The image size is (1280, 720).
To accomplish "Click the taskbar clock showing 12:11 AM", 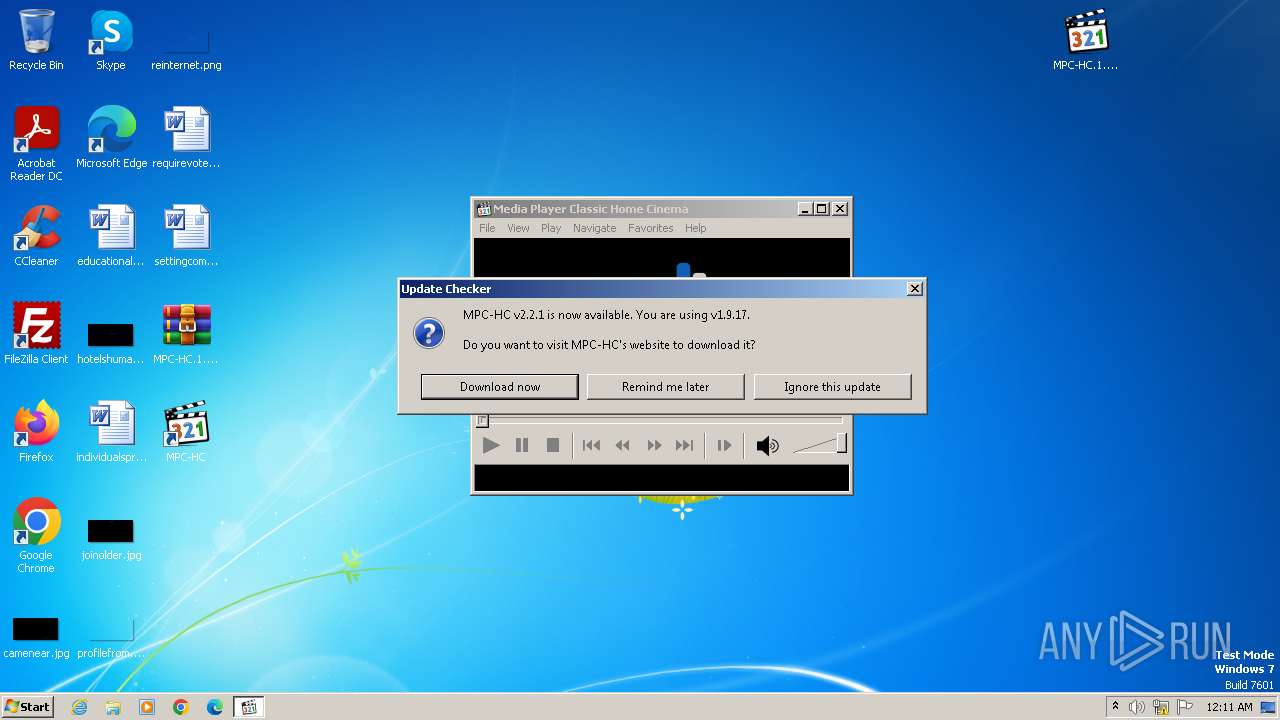I will pyautogui.click(x=1229, y=707).
